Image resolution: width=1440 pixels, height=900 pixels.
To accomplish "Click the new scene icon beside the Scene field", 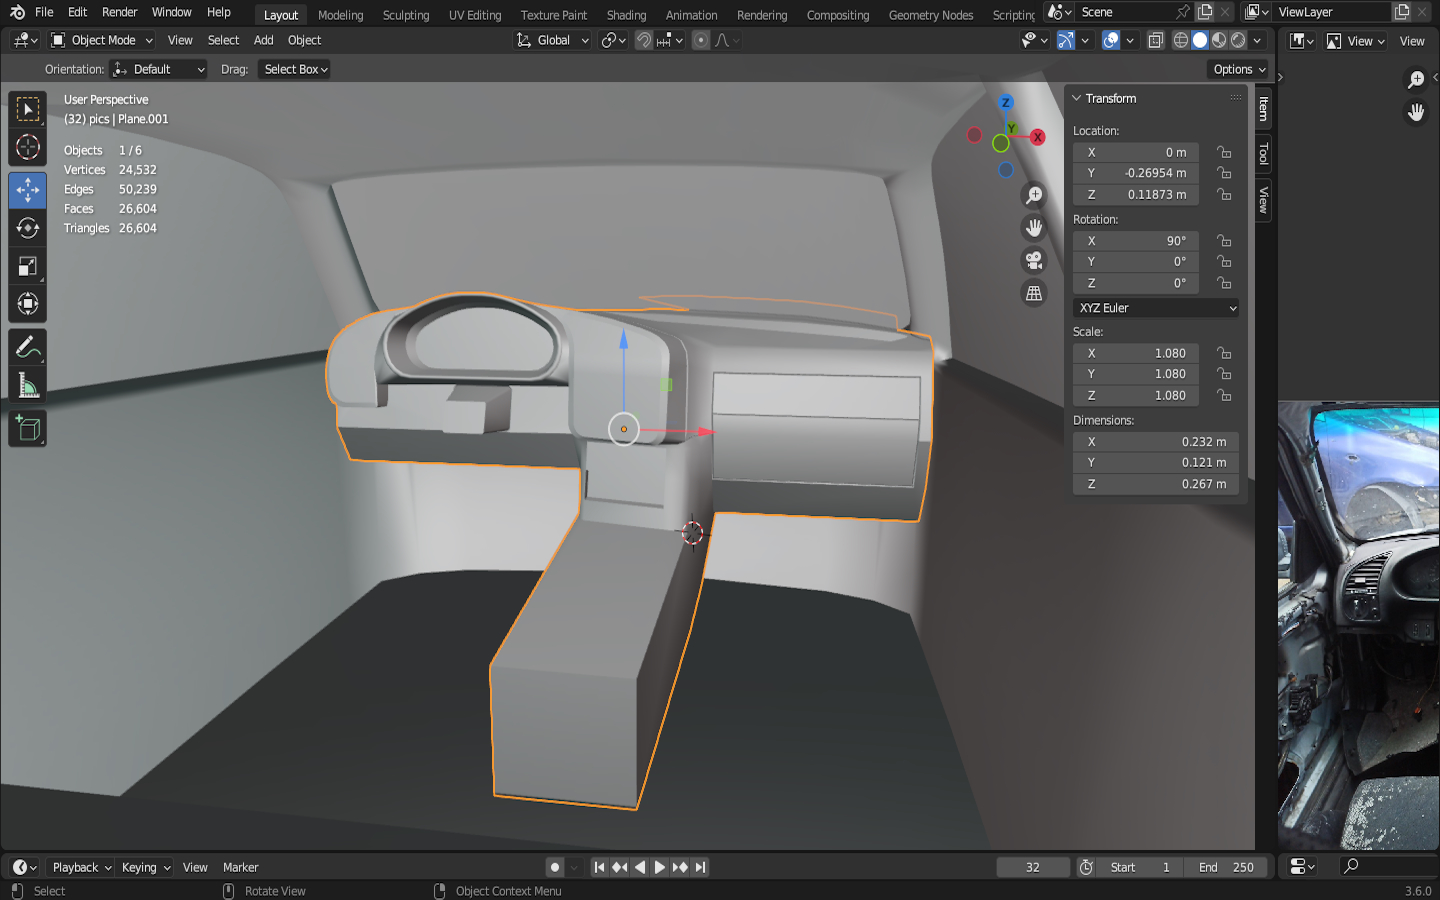I will (1205, 12).
